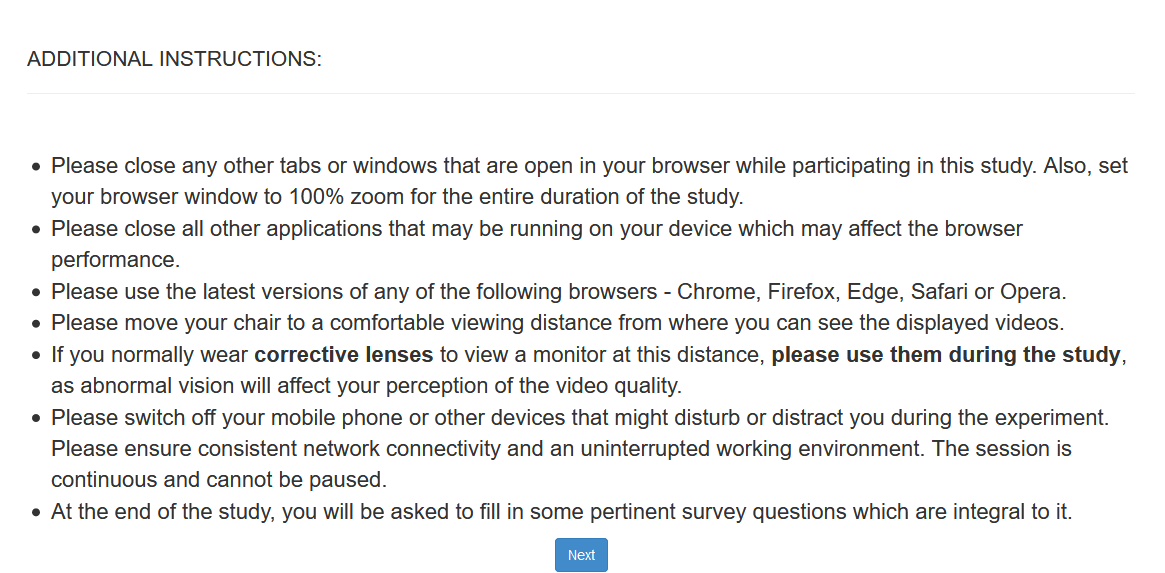Click the word "Opera" in browser list

pos(1036,293)
